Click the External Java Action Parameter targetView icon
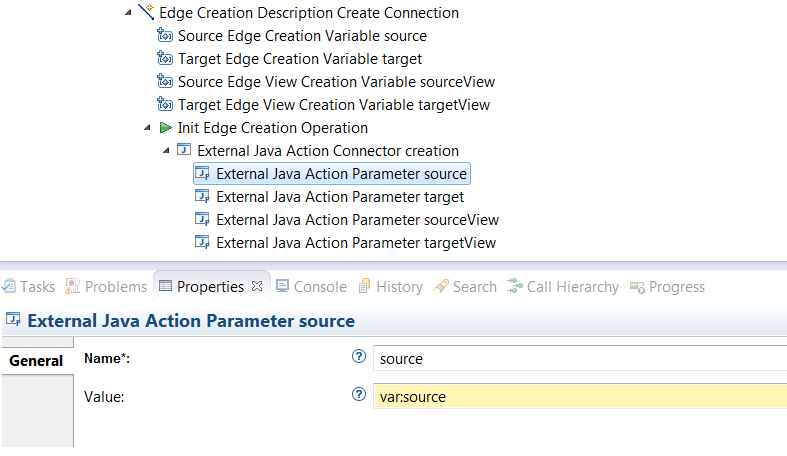The width and height of the screenshot is (787, 456). tap(202, 242)
